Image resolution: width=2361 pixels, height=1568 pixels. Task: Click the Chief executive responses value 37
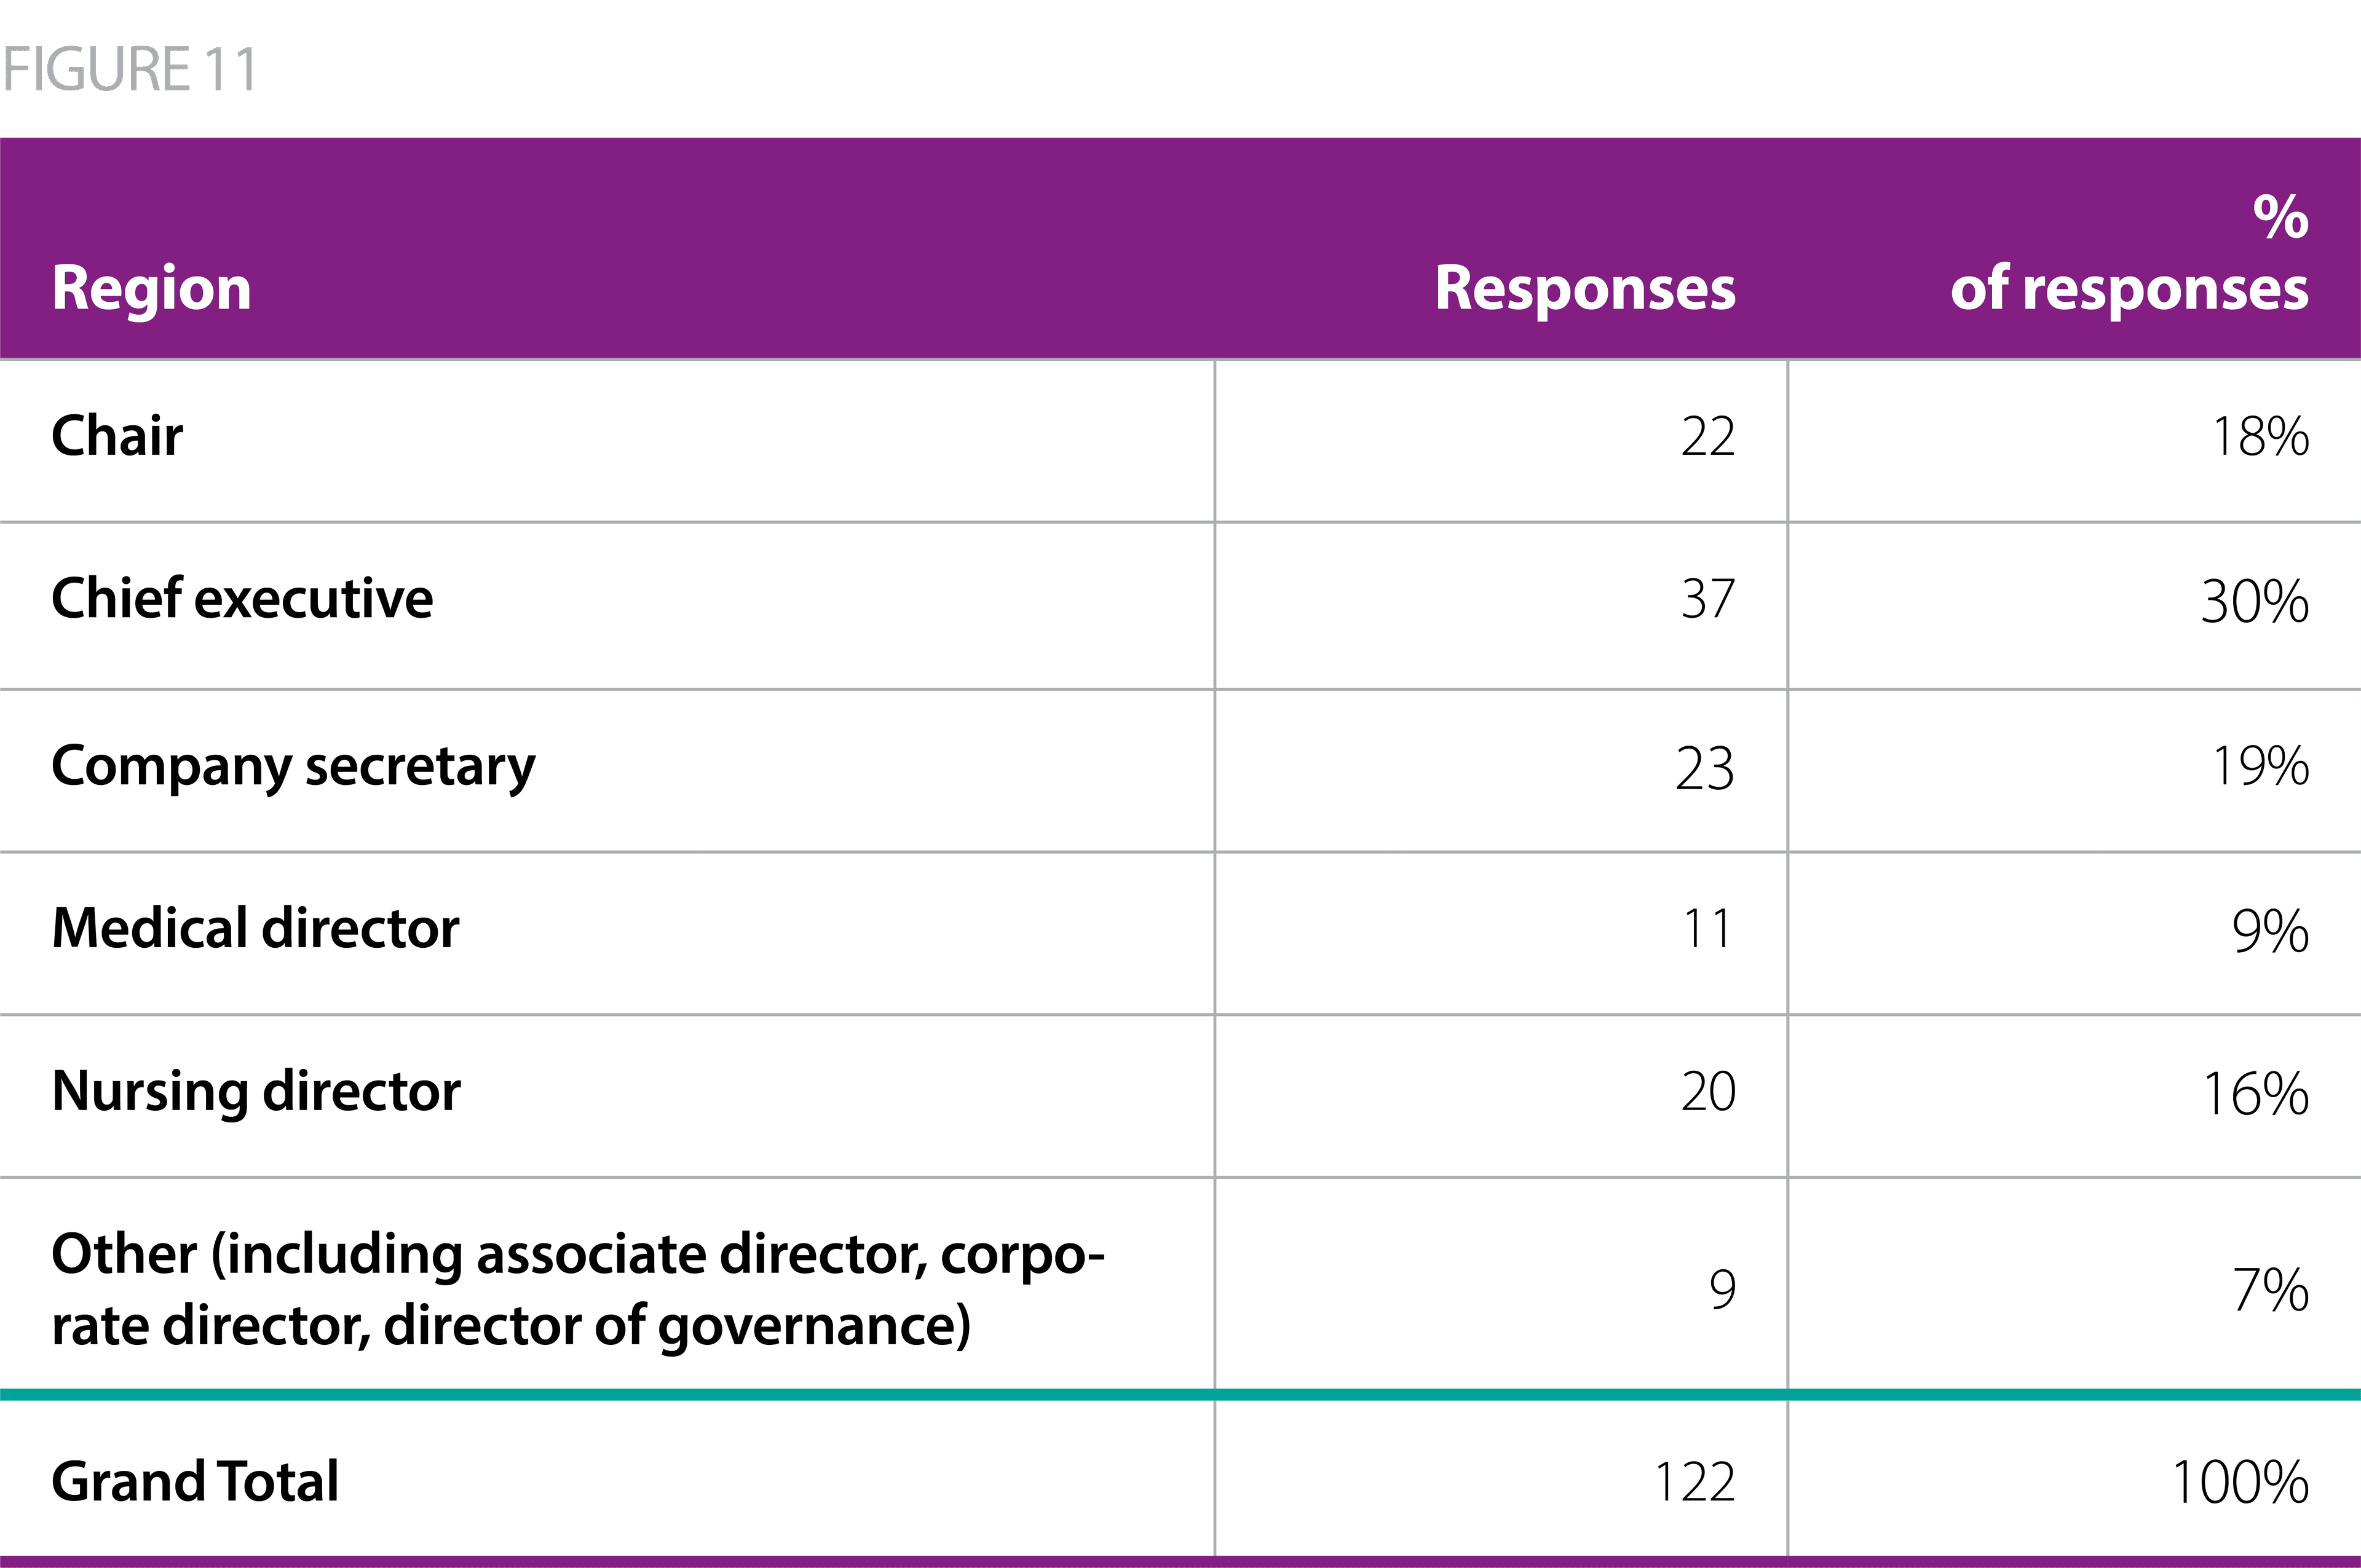(1707, 600)
